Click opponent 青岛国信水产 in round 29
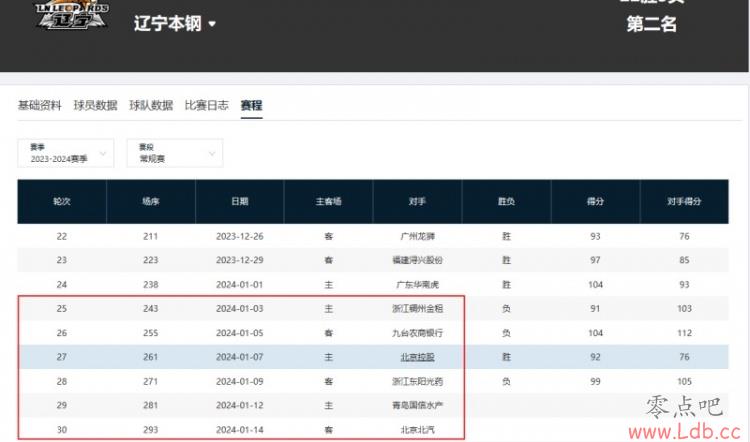750x442 pixels. click(417, 405)
